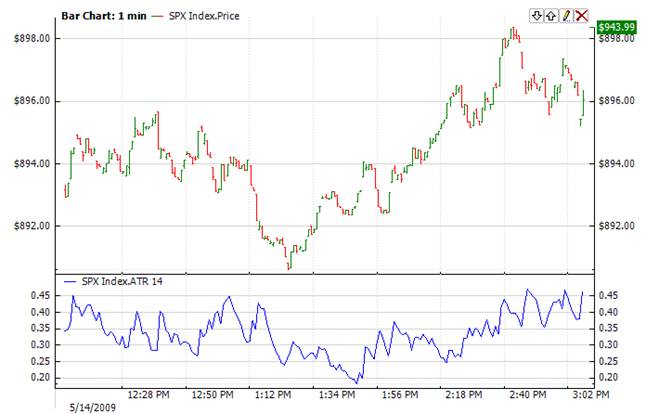
Task: Select the SPX Index.ATR 14 legend label
Action: click(x=125, y=281)
